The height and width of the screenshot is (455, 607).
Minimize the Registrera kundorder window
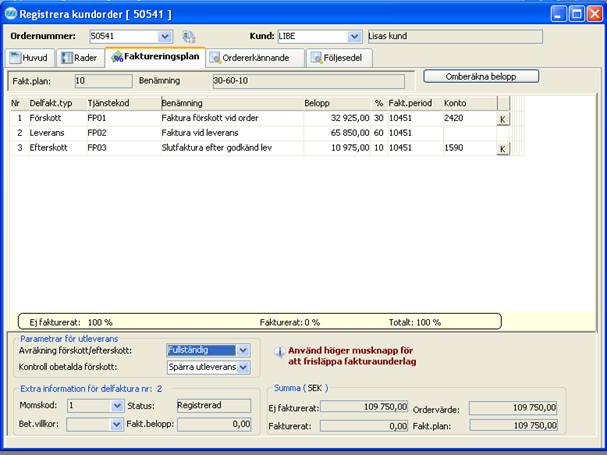click(558, 14)
